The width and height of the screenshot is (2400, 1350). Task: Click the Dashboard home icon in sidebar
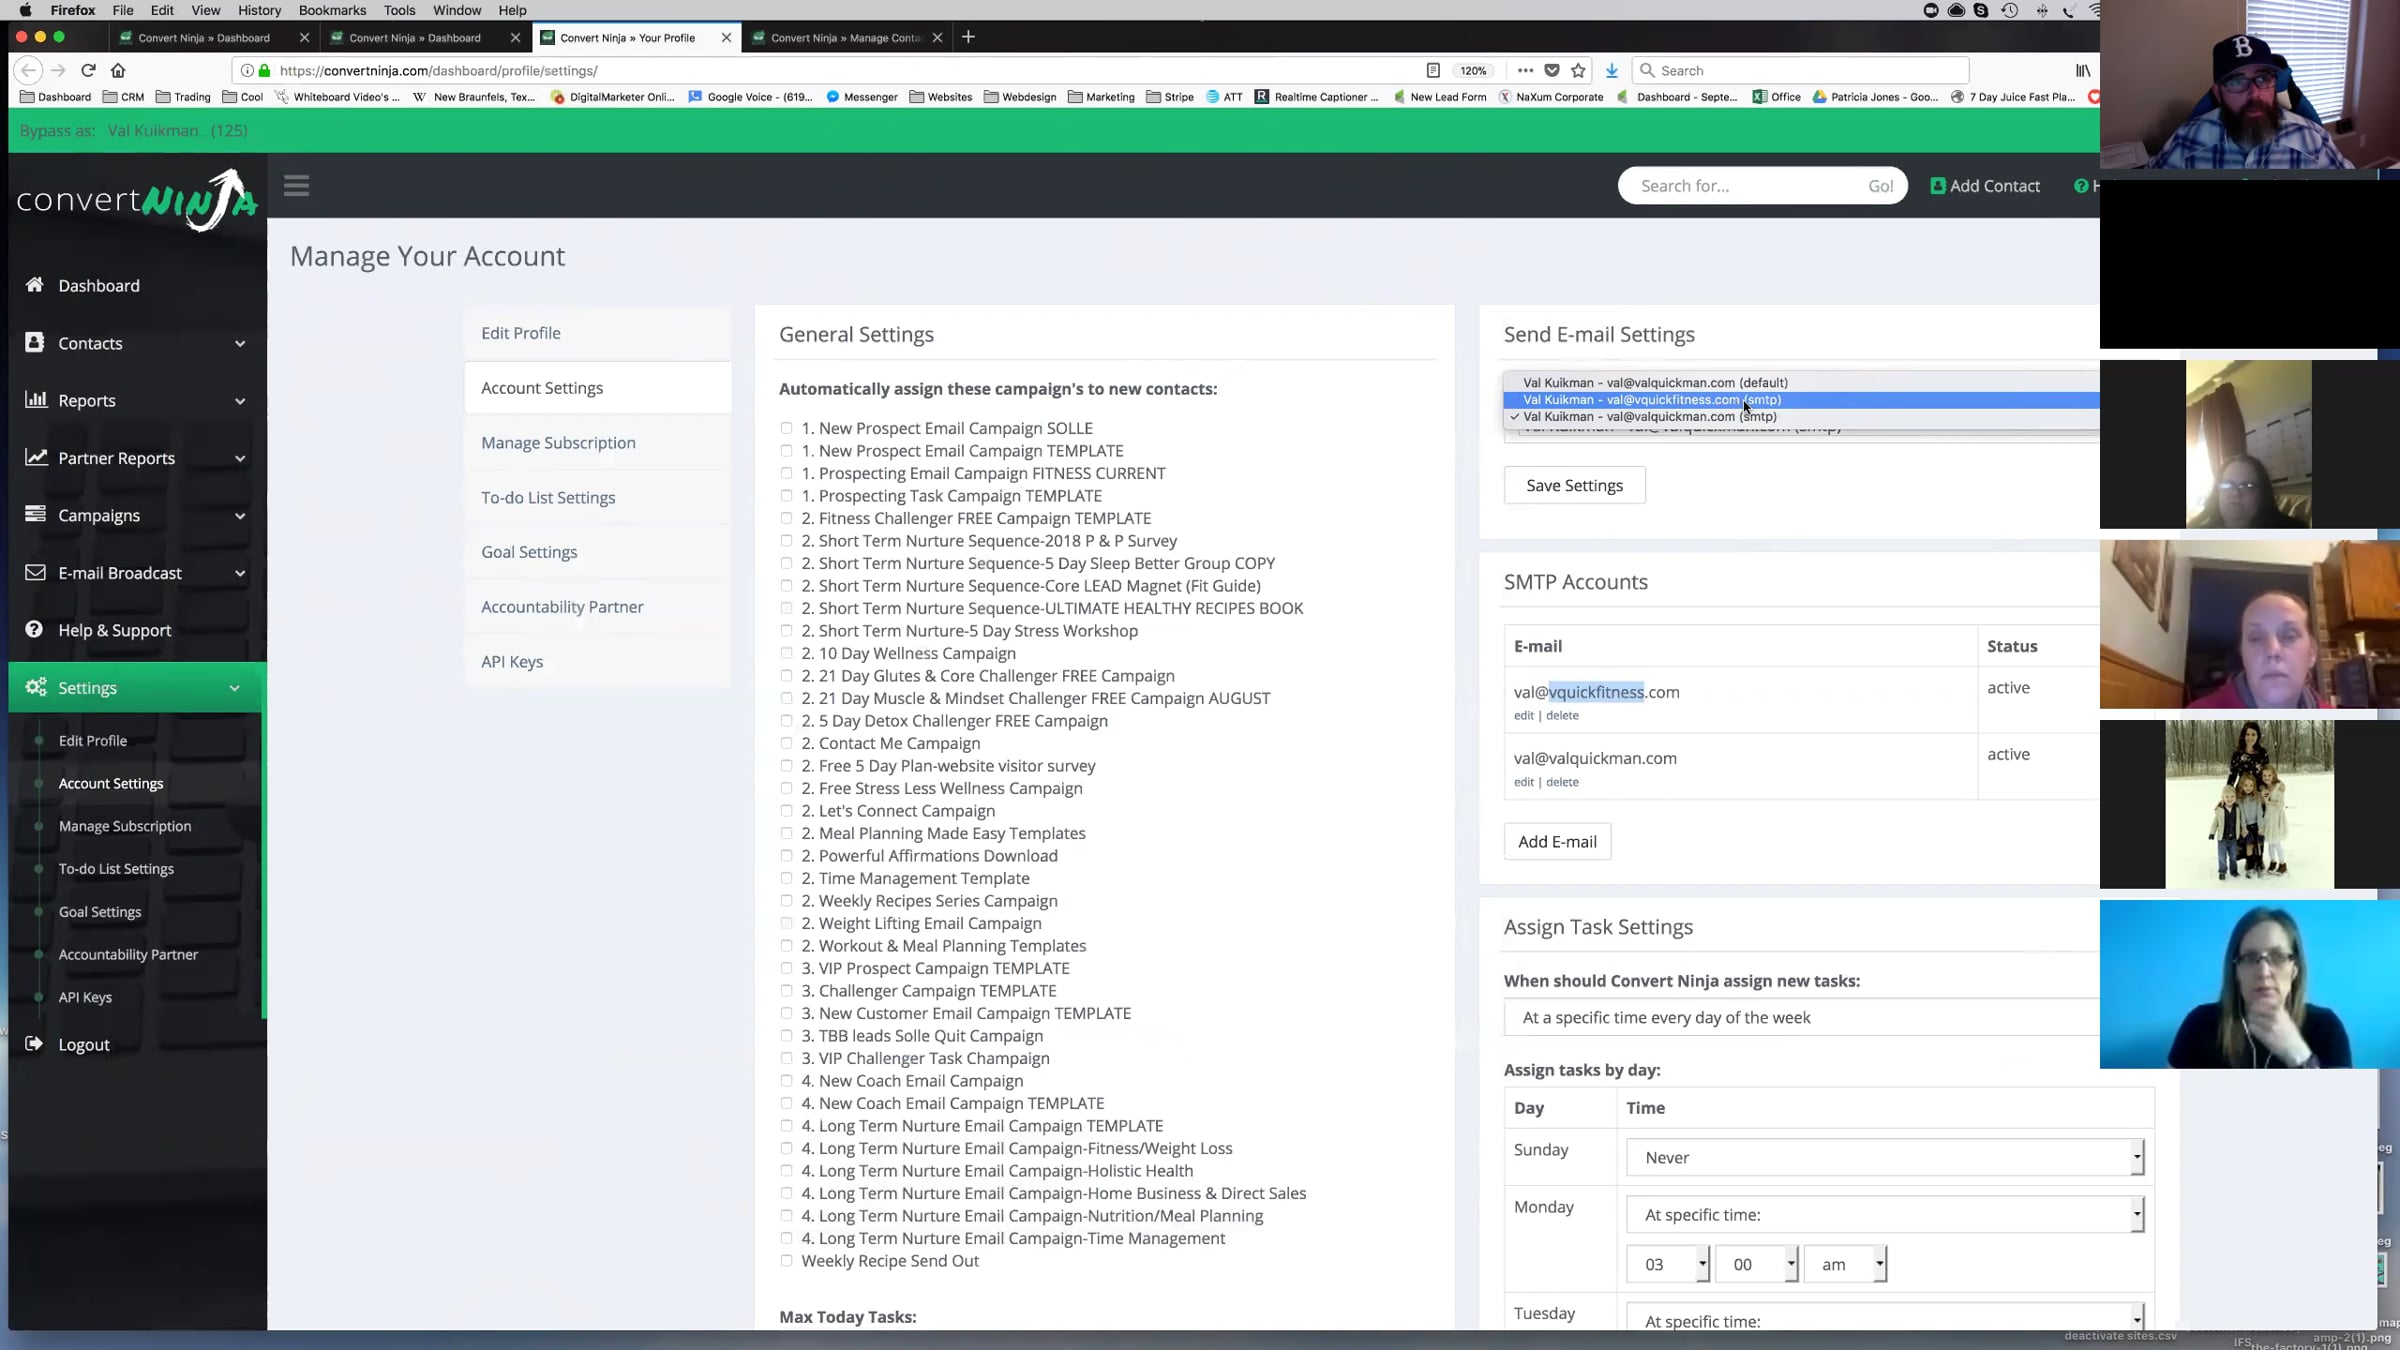tap(35, 285)
